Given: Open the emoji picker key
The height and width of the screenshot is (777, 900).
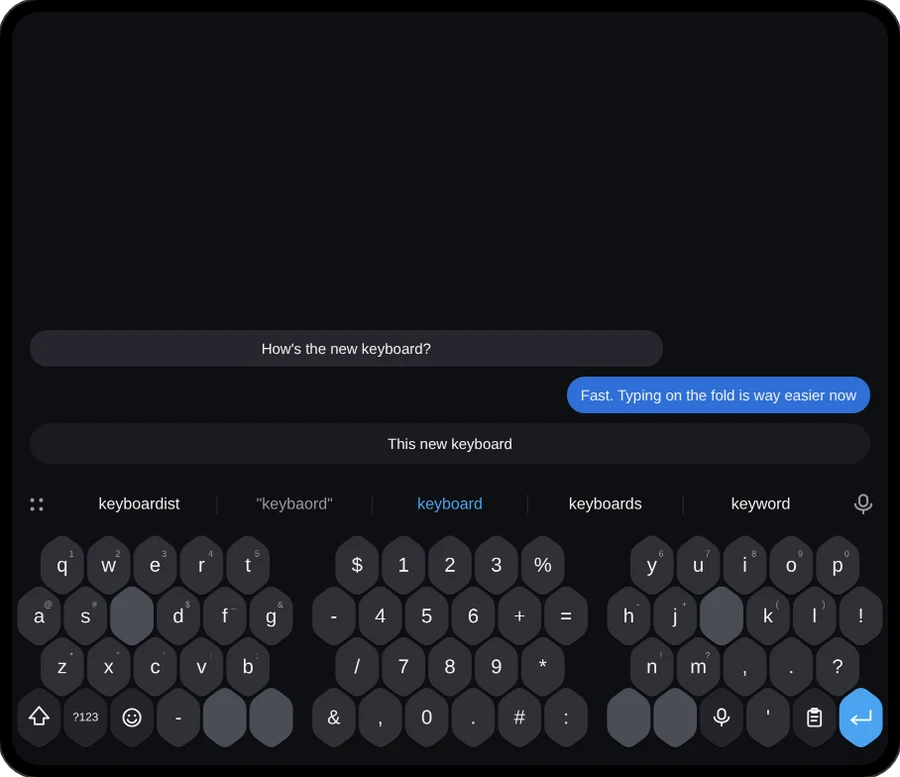Looking at the screenshot, I should [x=132, y=717].
